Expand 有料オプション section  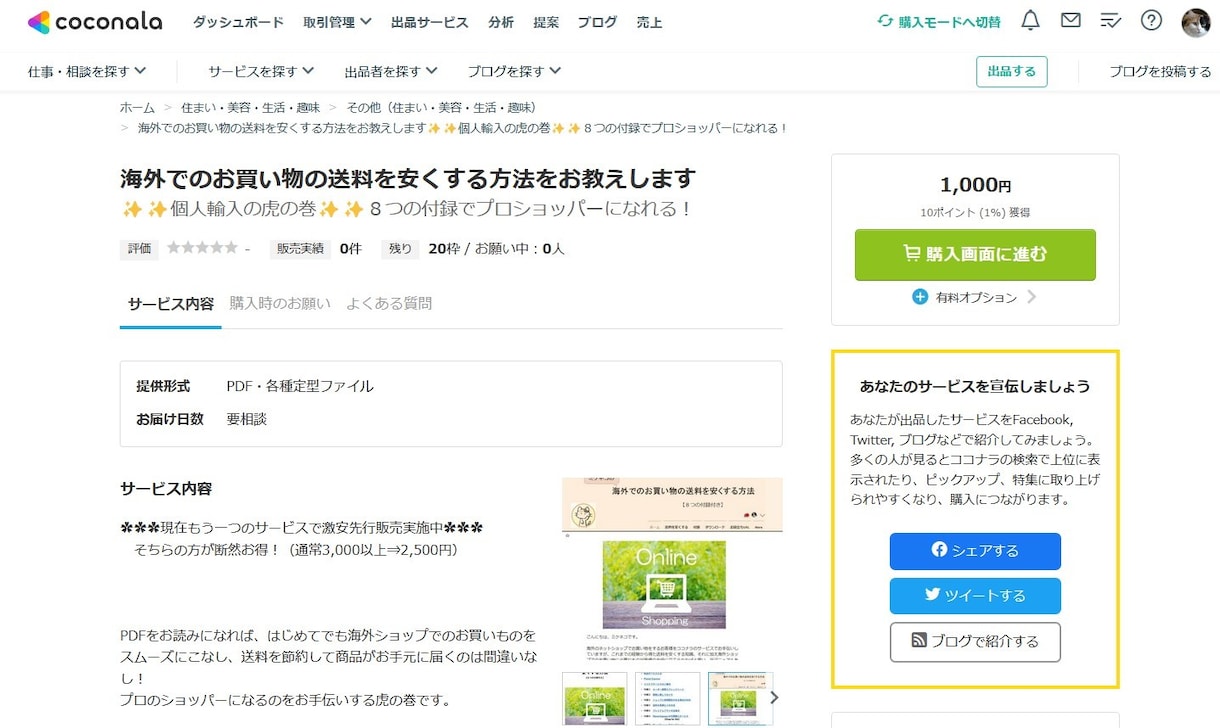click(975, 297)
